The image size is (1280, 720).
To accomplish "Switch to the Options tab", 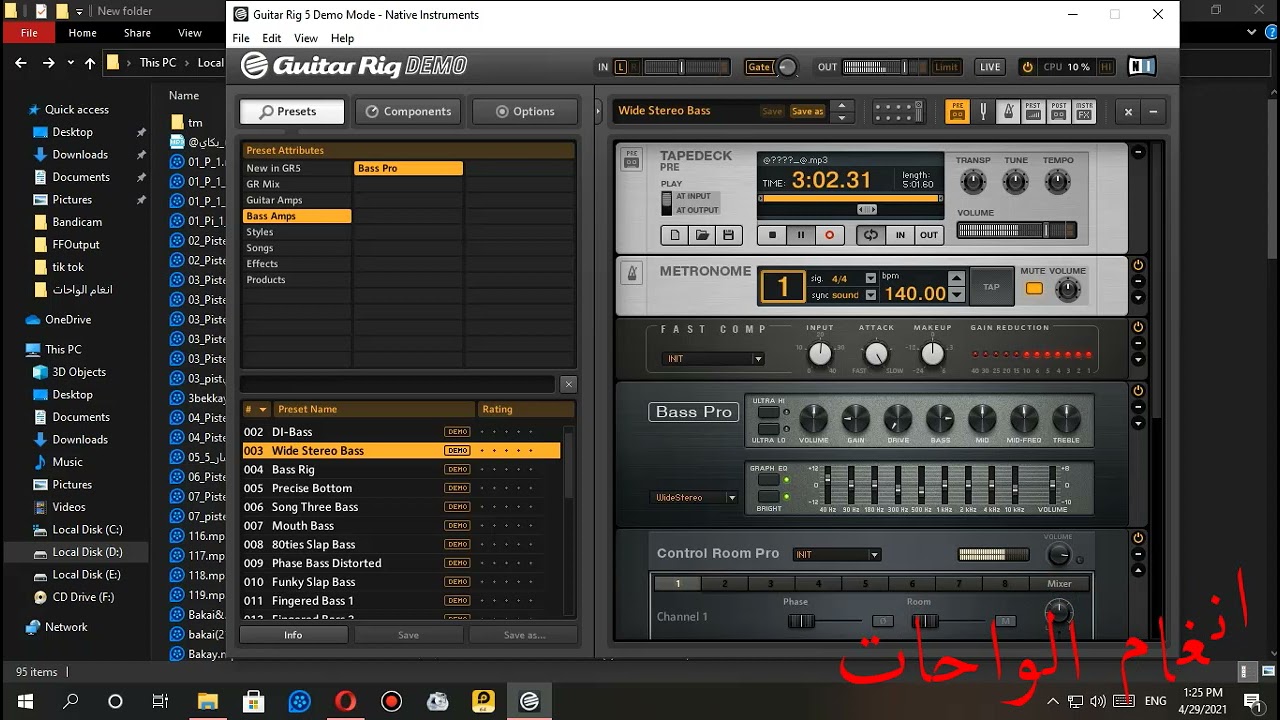I will tap(526, 111).
